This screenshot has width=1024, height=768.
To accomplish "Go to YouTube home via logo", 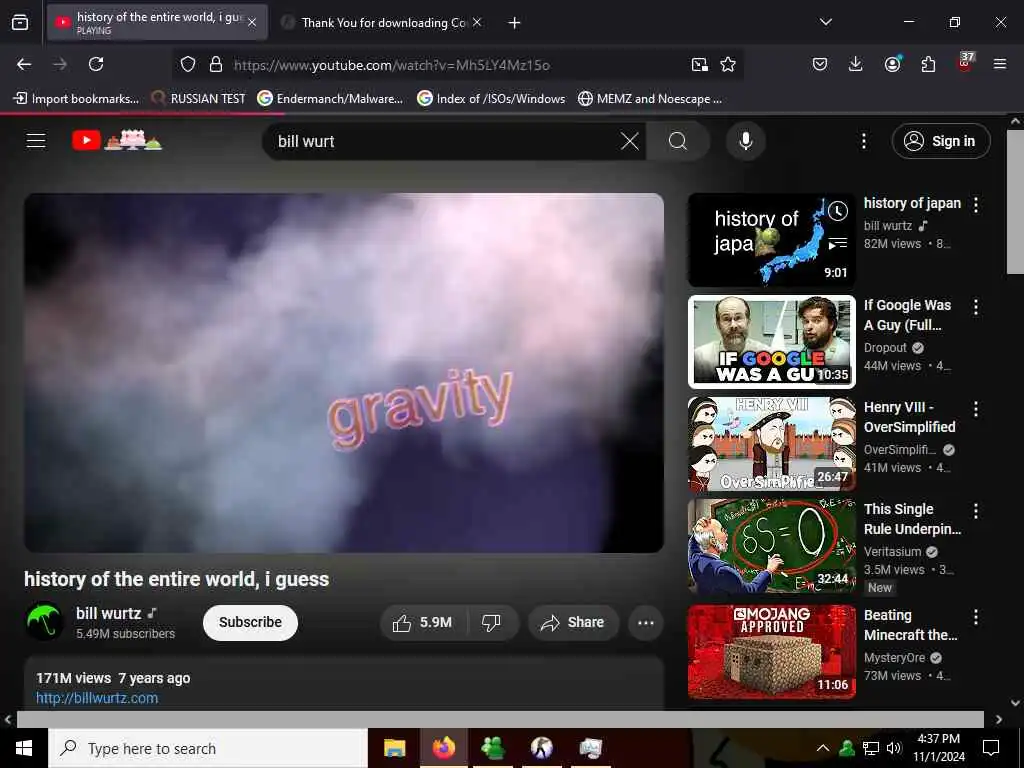I will pyautogui.click(x=117, y=140).
